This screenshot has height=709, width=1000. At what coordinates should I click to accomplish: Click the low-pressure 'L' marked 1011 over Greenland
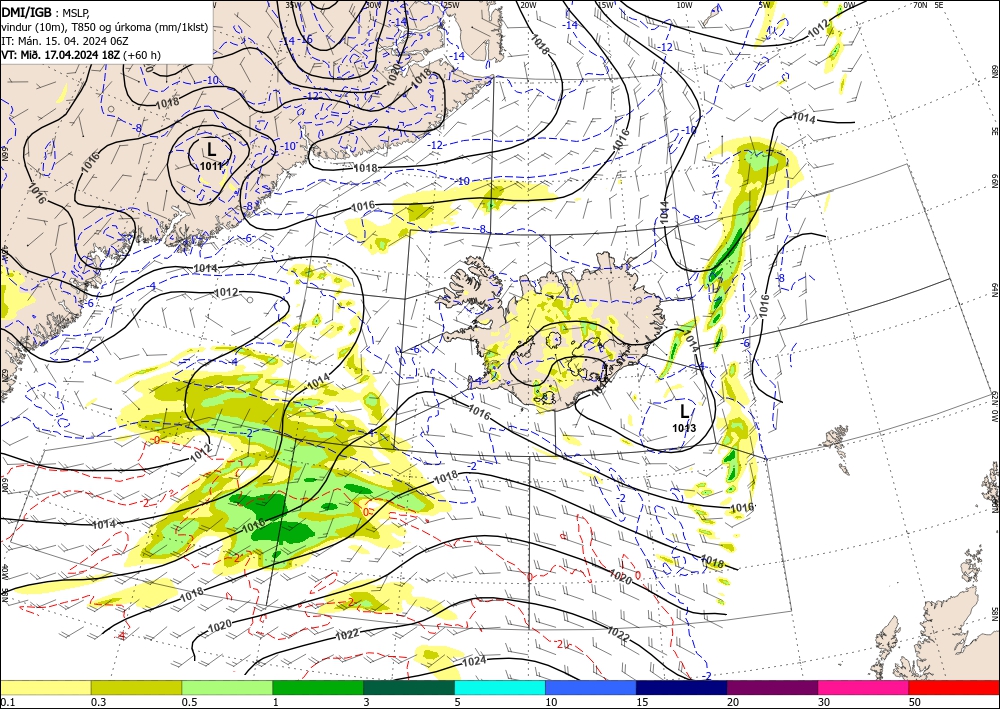coord(211,150)
